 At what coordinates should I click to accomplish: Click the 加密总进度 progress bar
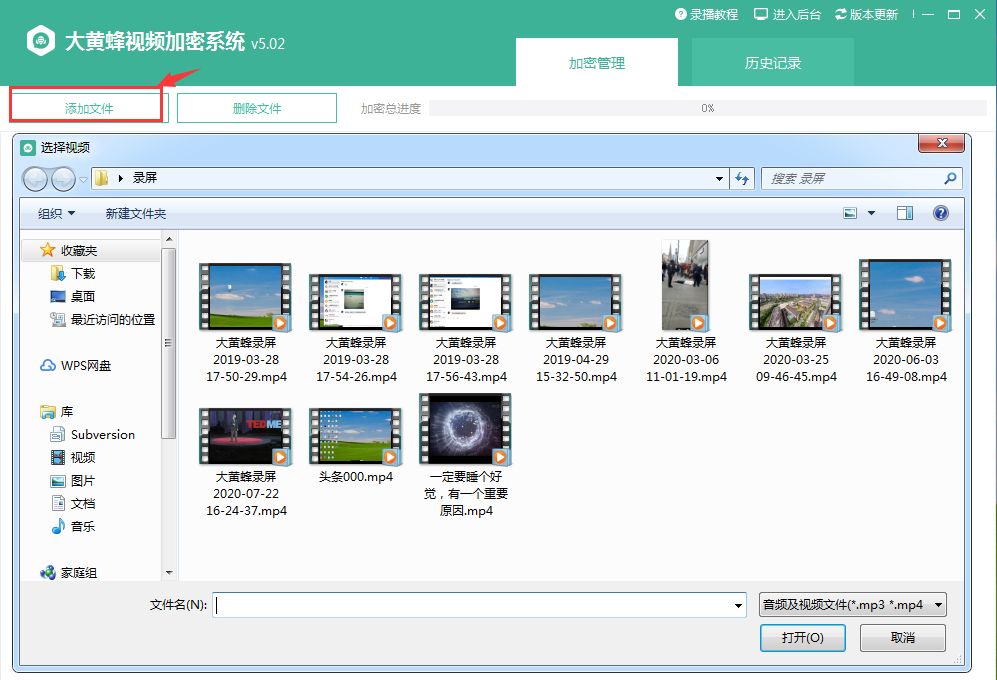(x=707, y=108)
